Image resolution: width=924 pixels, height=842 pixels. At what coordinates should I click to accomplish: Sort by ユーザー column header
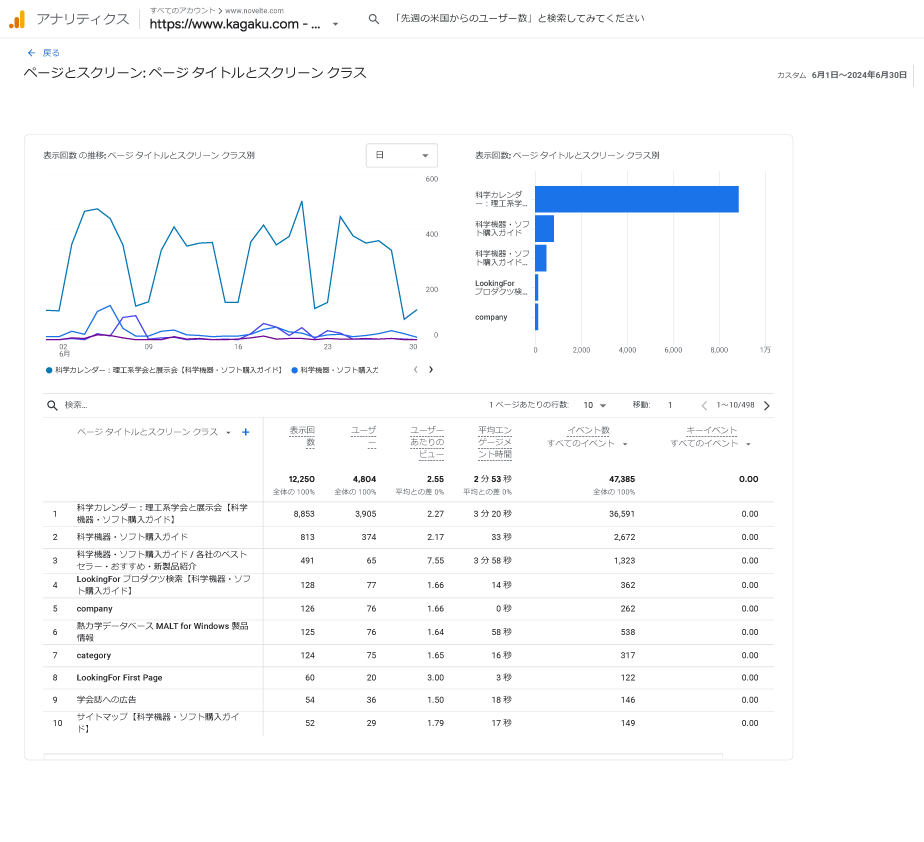363,437
